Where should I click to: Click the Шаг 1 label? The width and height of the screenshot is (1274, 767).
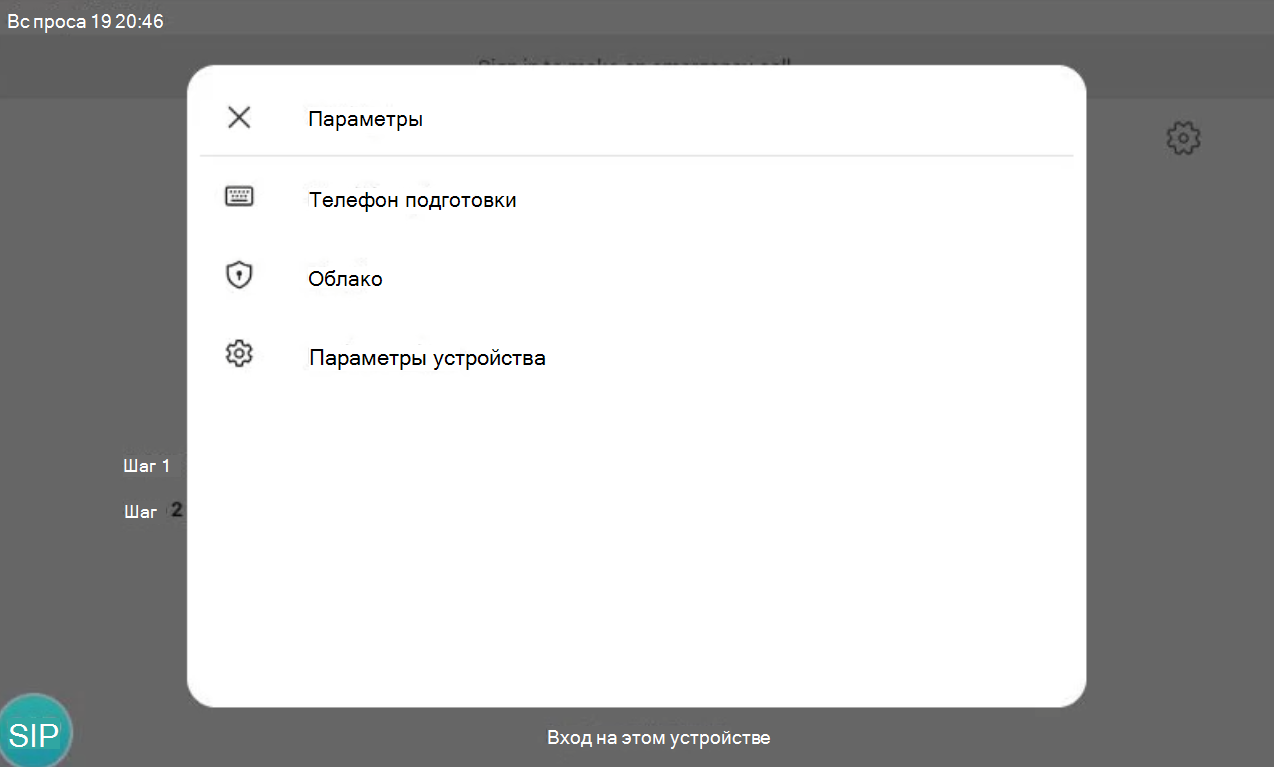coord(147,466)
